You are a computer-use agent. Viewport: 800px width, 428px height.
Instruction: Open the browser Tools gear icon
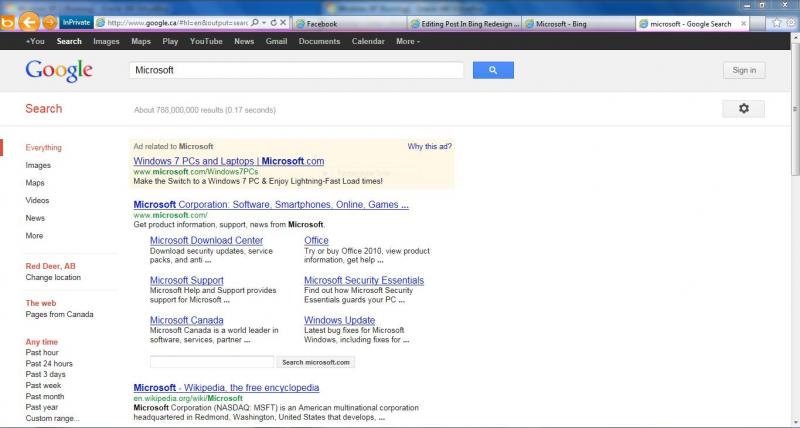coord(792,23)
